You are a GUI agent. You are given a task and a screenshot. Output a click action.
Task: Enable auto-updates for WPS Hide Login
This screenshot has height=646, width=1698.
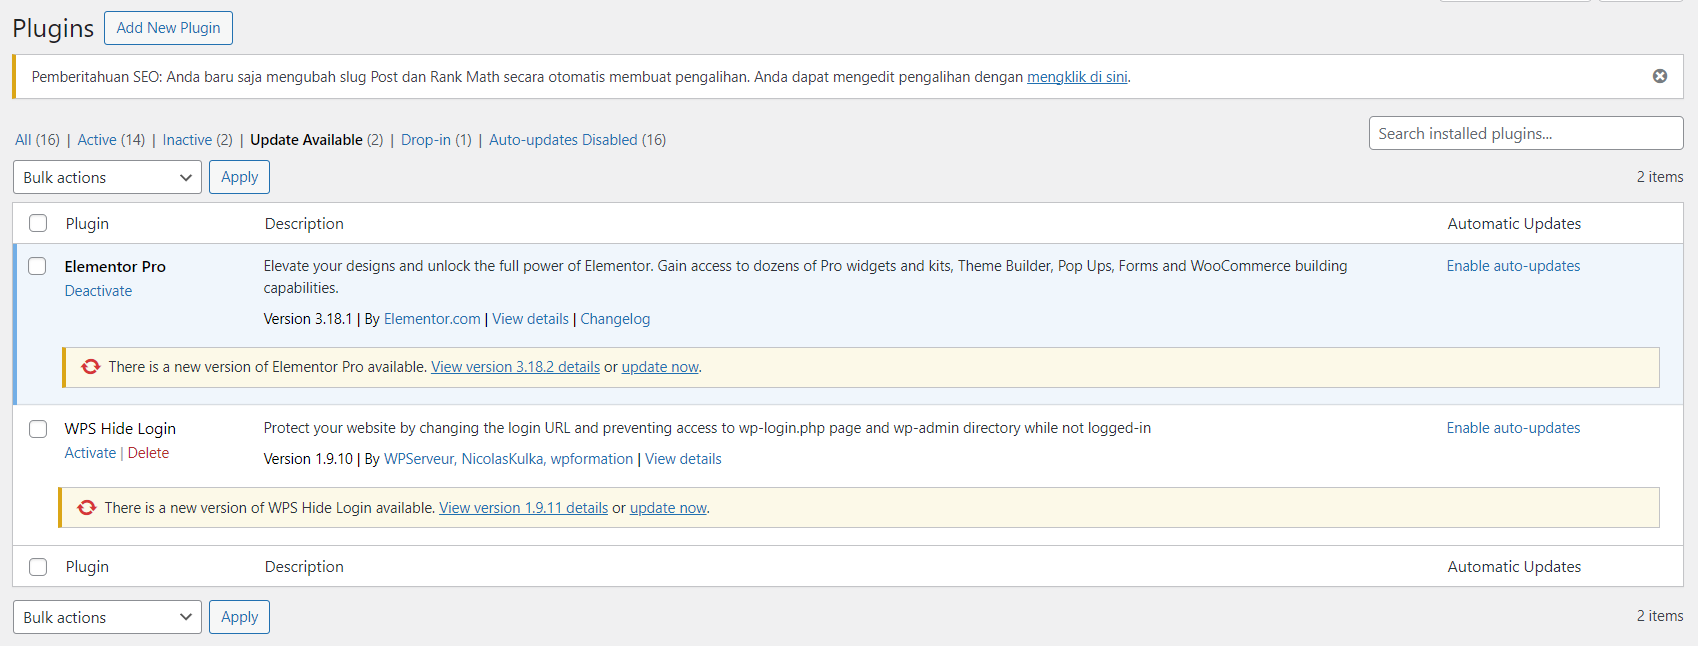tap(1513, 428)
